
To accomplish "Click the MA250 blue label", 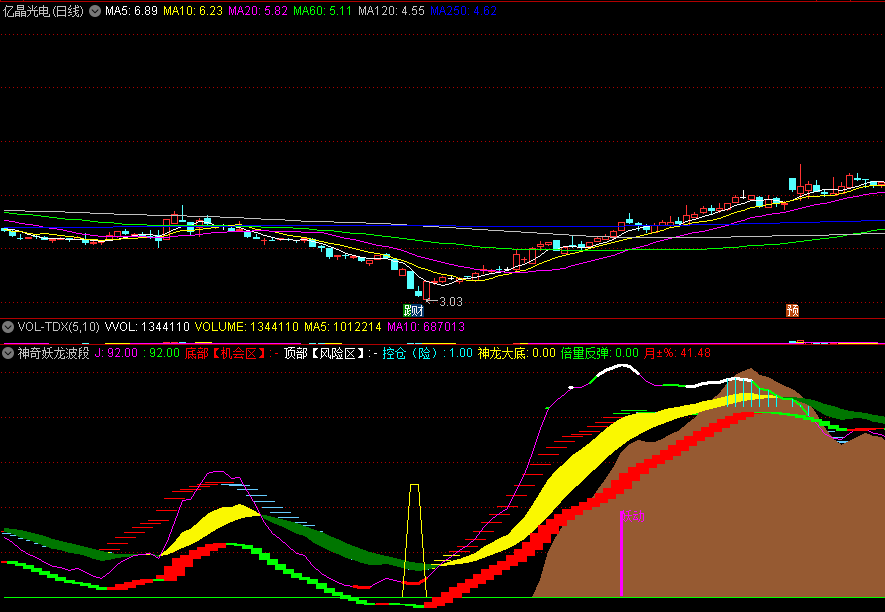I will click(x=463, y=11).
